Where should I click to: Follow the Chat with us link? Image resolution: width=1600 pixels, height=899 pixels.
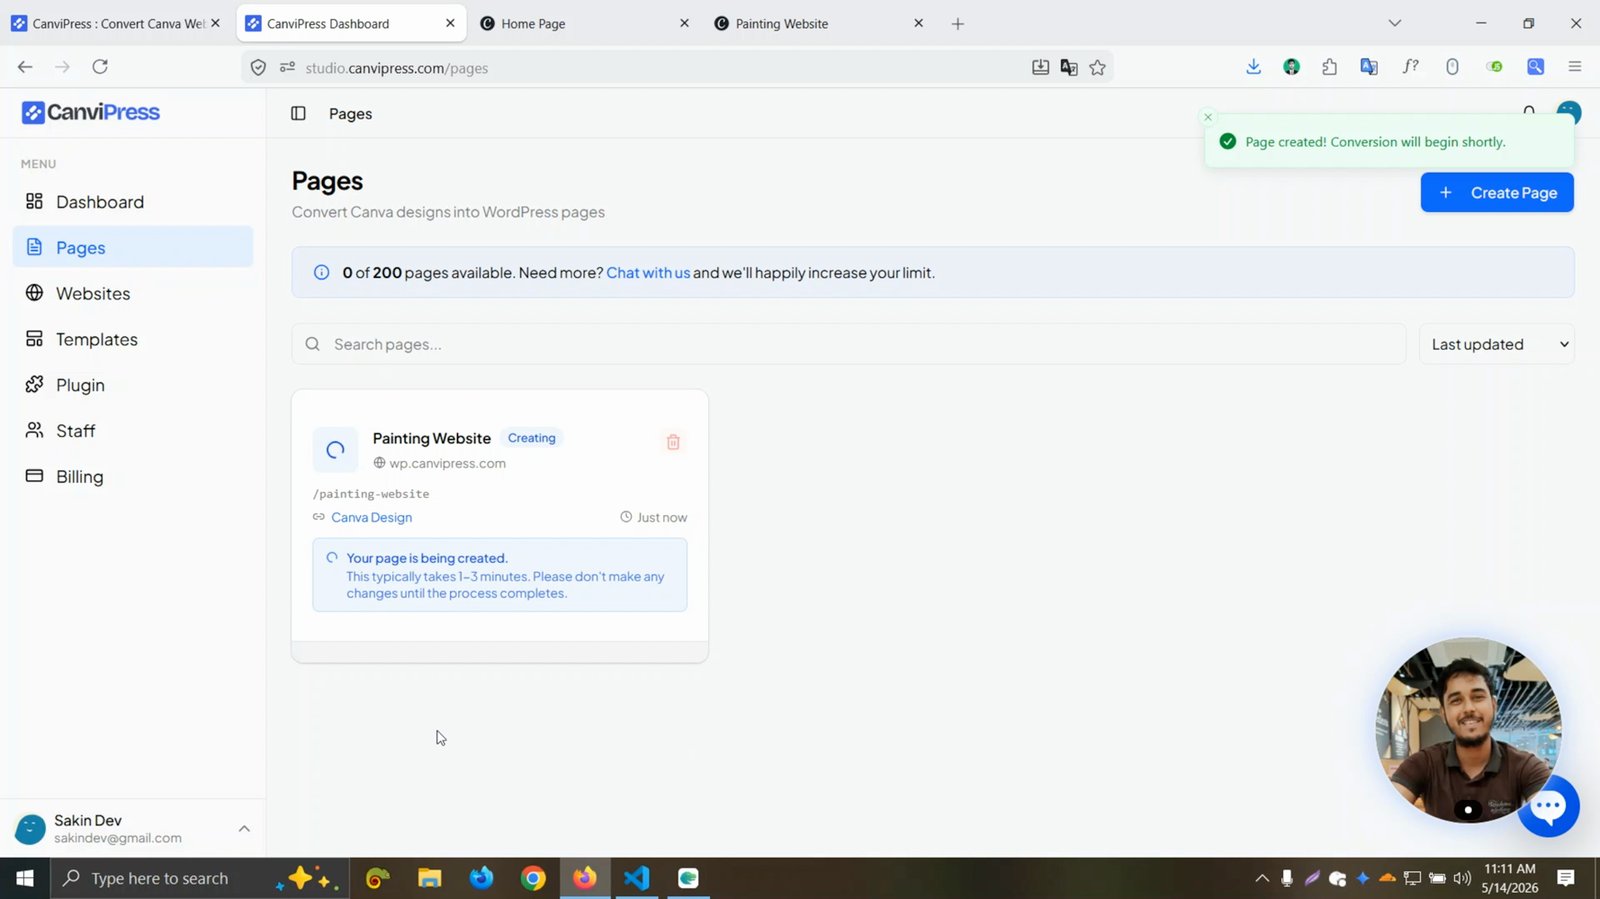[648, 273]
